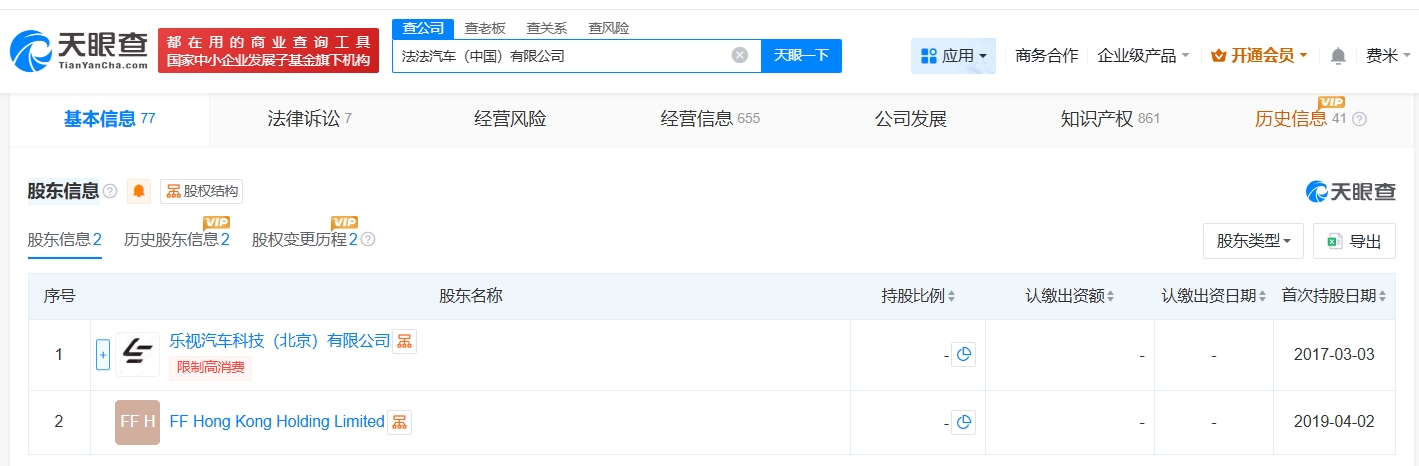The width and height of the screenshot is (1419, 466).
Task: Open the equity structure icon for 乐视汽车科技
Action: [x=404, y=341]
